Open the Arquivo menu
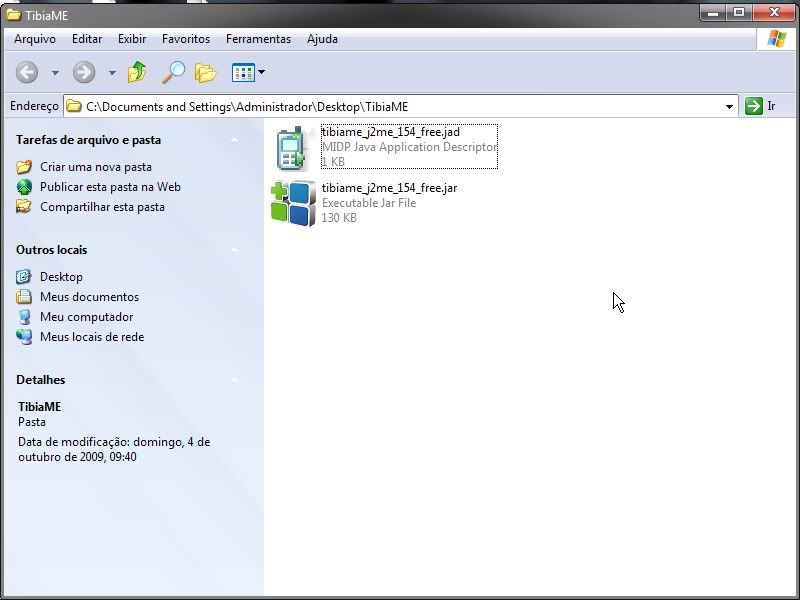 (35, 39)
